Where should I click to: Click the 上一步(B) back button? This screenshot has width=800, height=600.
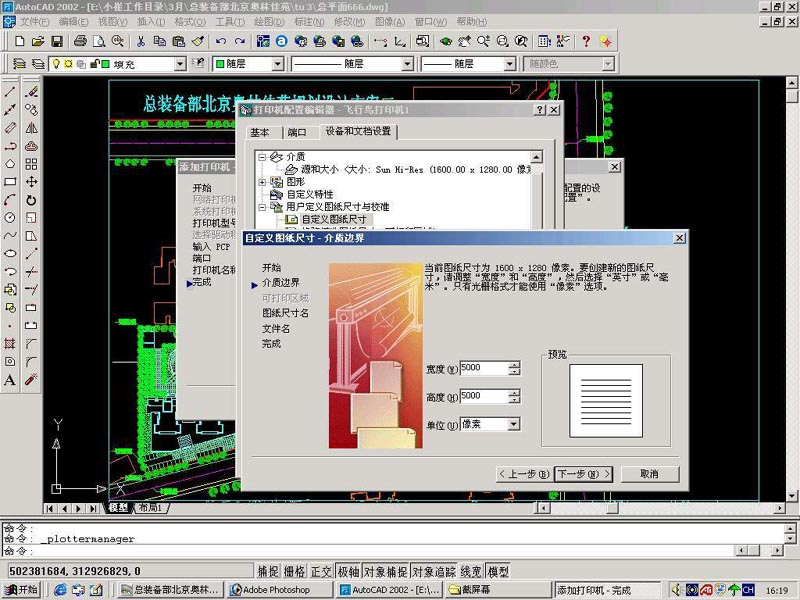click(x=524, y=474)
